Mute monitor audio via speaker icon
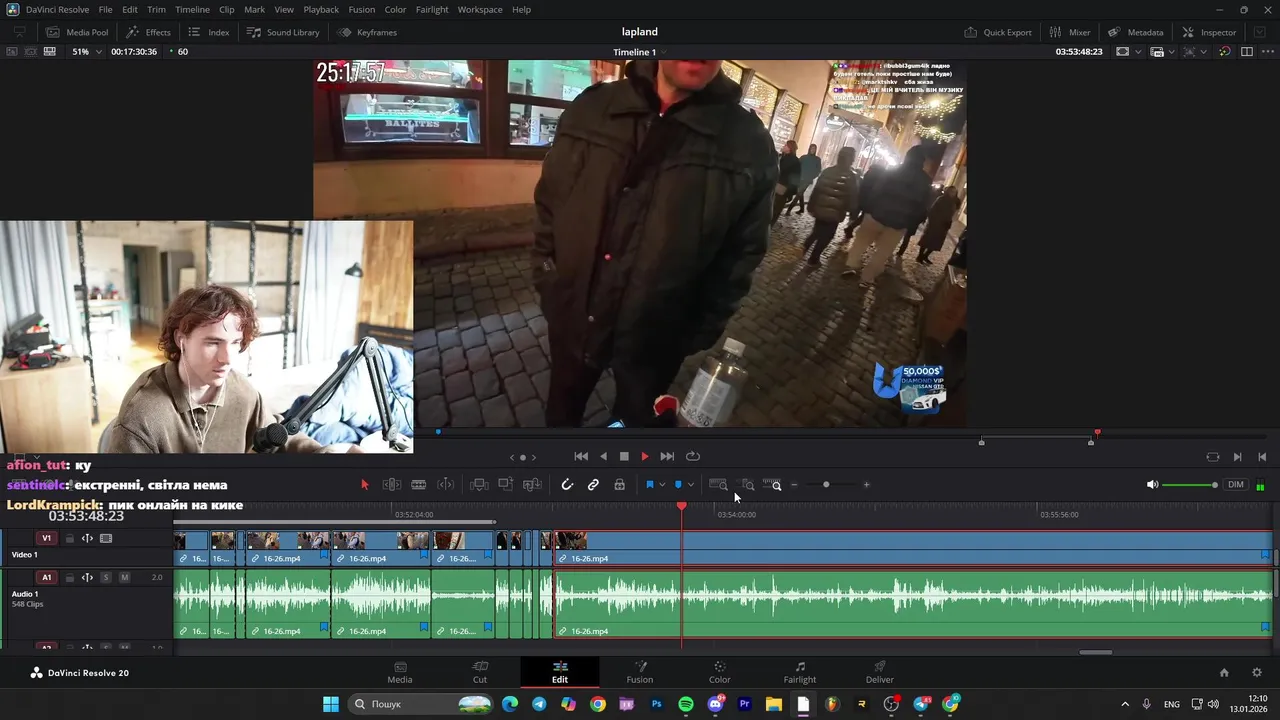 click(1152, 485)
